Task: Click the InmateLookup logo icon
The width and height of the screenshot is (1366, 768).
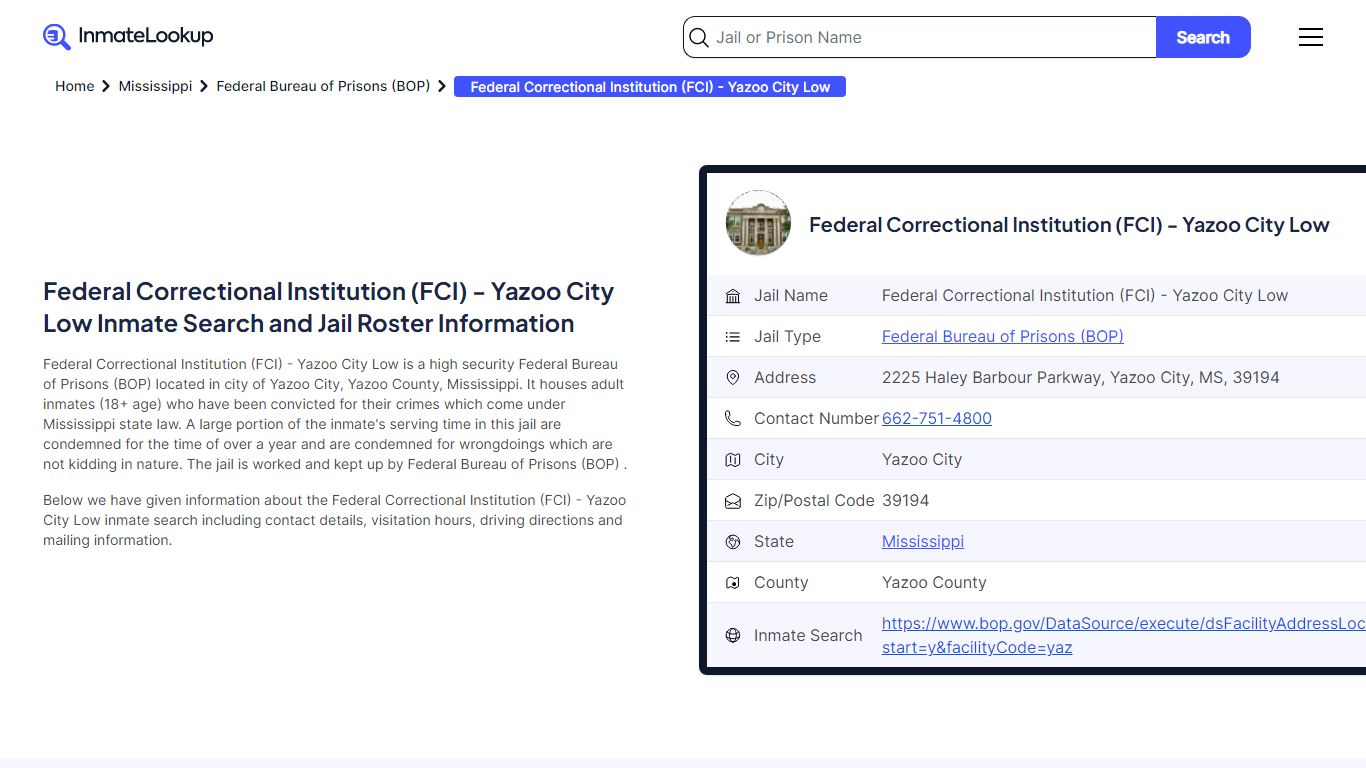Action: click(x=57, y=37)
